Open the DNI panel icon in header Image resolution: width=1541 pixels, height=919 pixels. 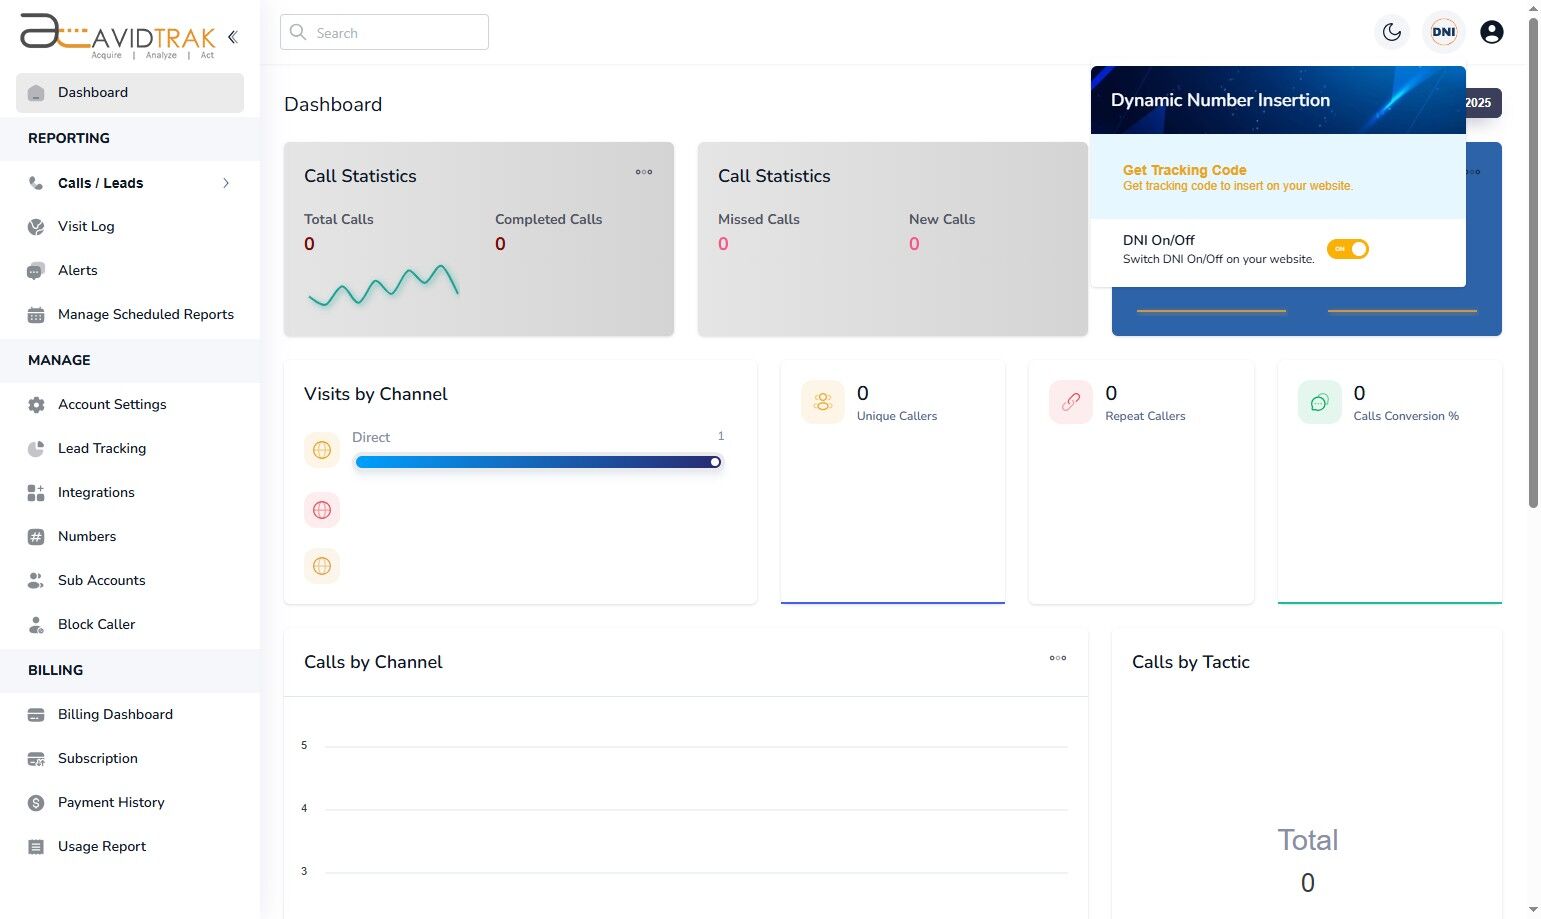tap(1443, 31)
